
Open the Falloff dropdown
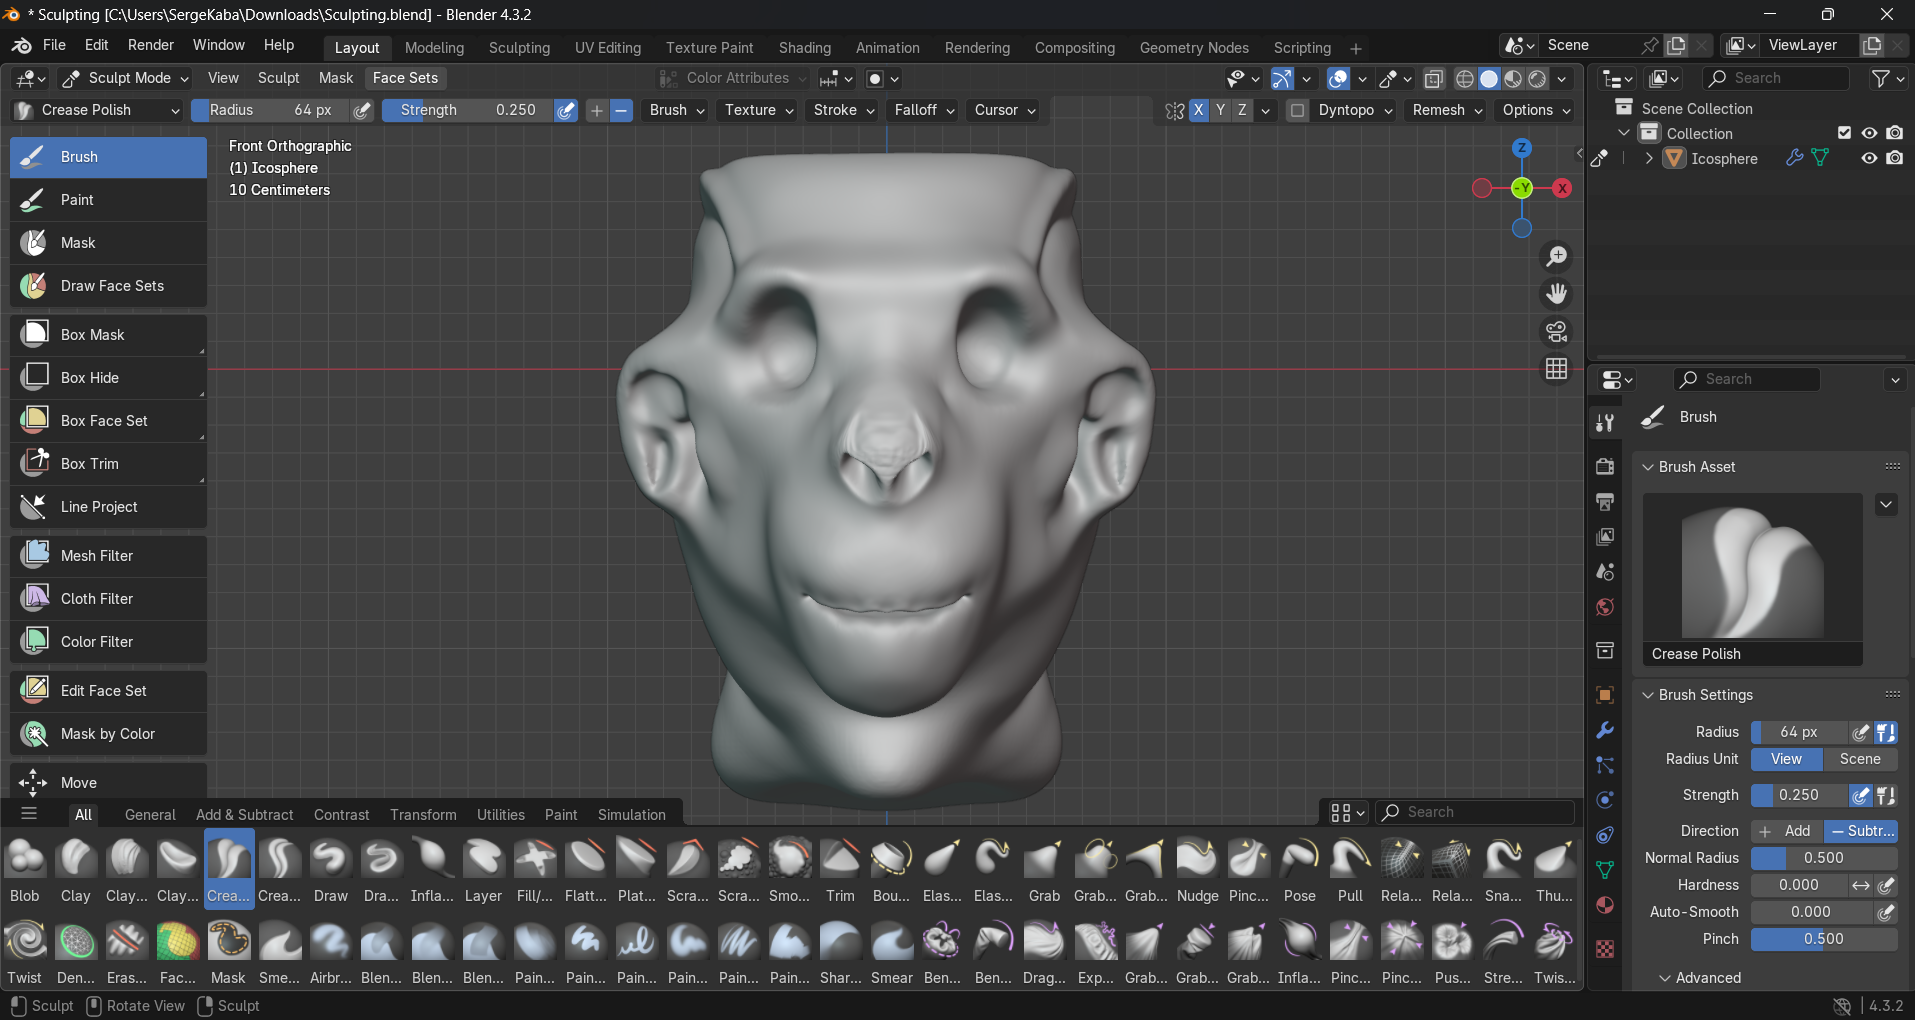(x=924, y=110)
